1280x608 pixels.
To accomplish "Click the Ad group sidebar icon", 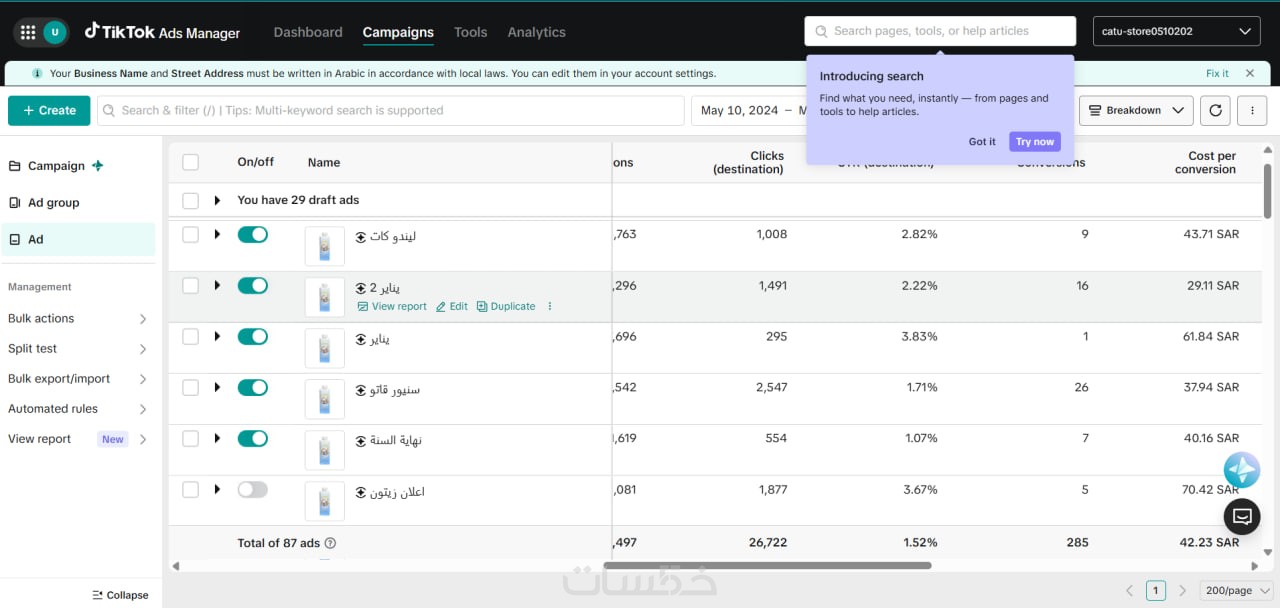I will (x=14, y=203).
